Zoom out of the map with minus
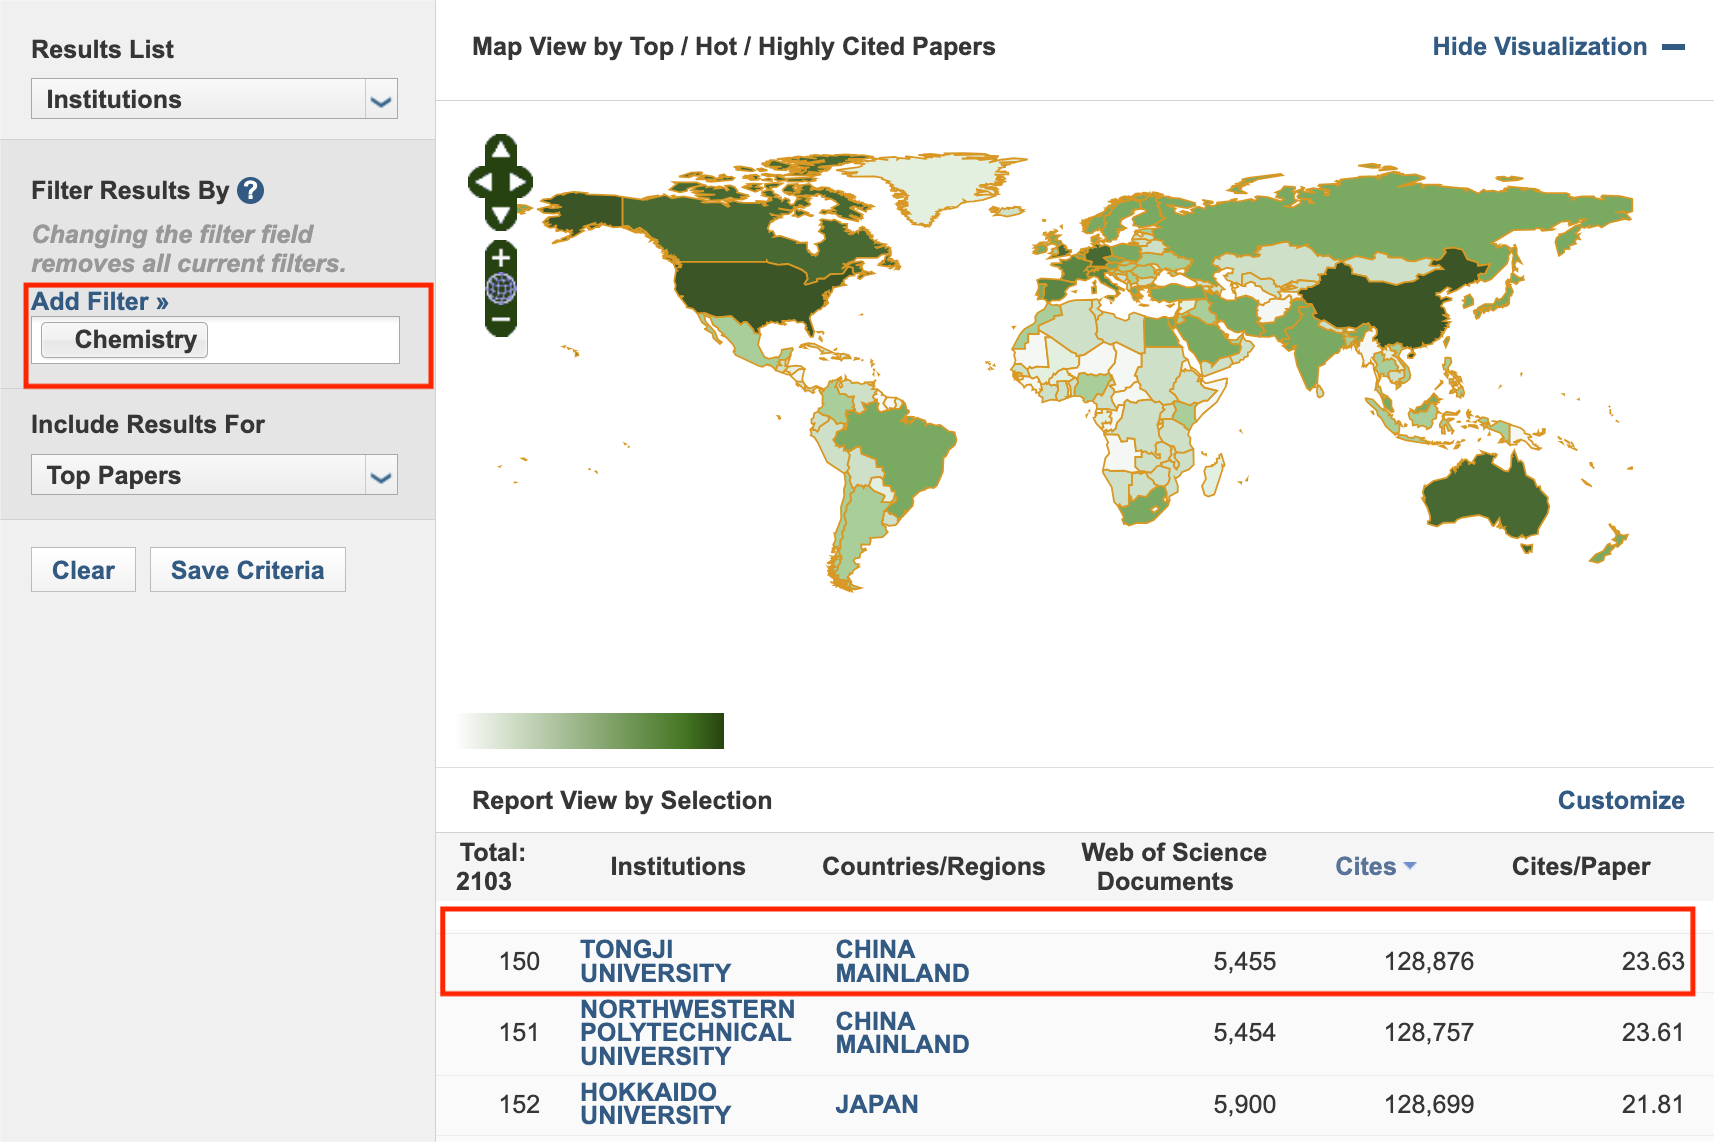 (501, 320)
